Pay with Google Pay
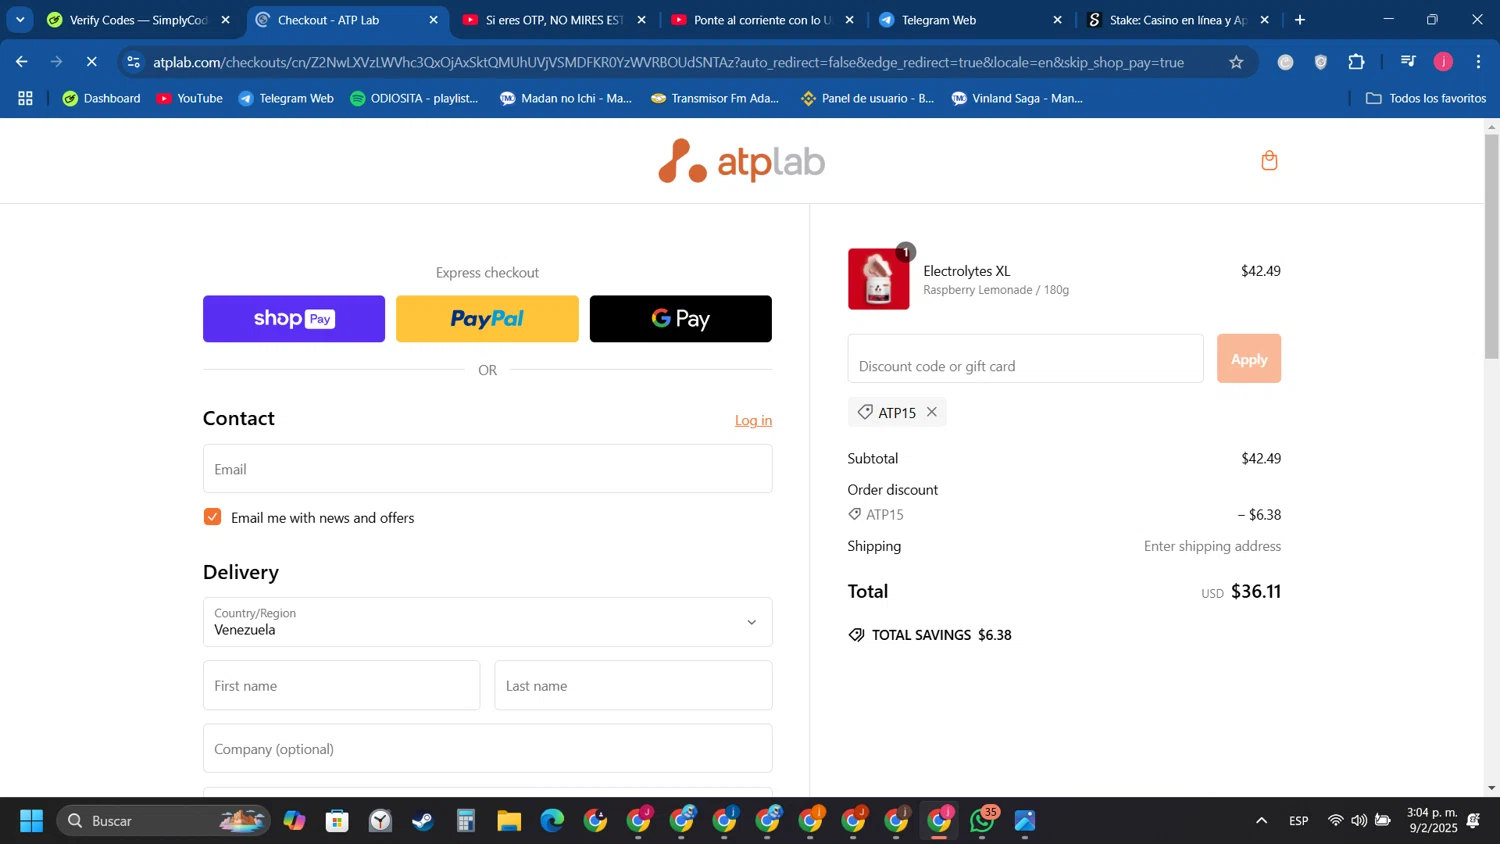The image size is (1500, 844). [x=680, y=319]
